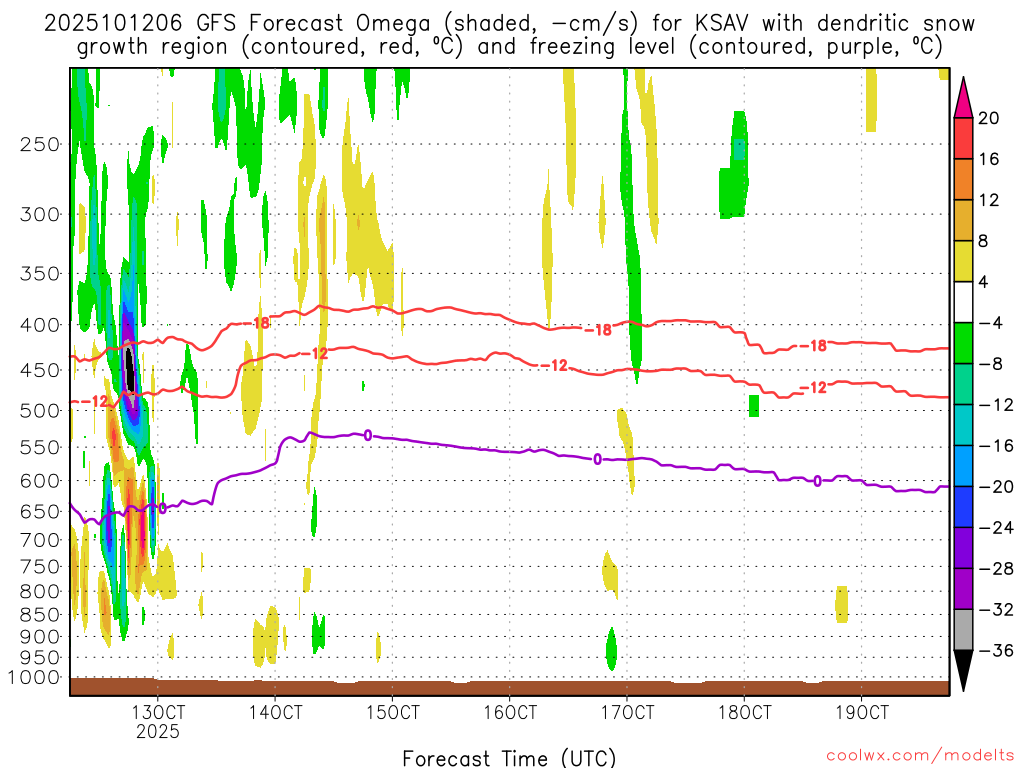Screen dimensions: 1024x768
Task: Click the purple 0 freezing label near 148CT
Action: click(x=368, y=435)
